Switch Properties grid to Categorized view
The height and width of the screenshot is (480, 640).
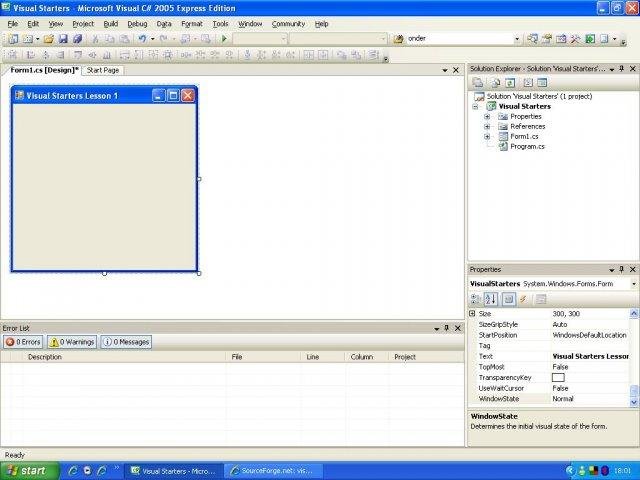click(x=476, y=299)
